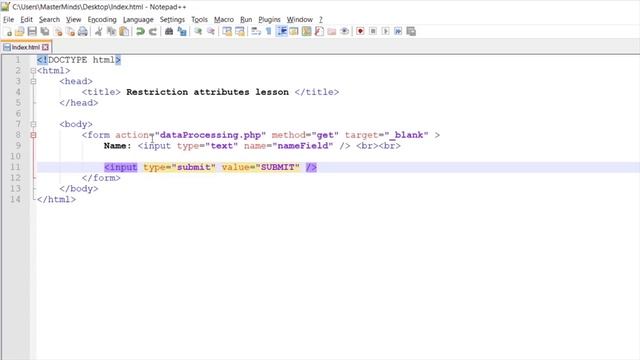Click the Close All documents toolbar icon

tap(70, 31)
